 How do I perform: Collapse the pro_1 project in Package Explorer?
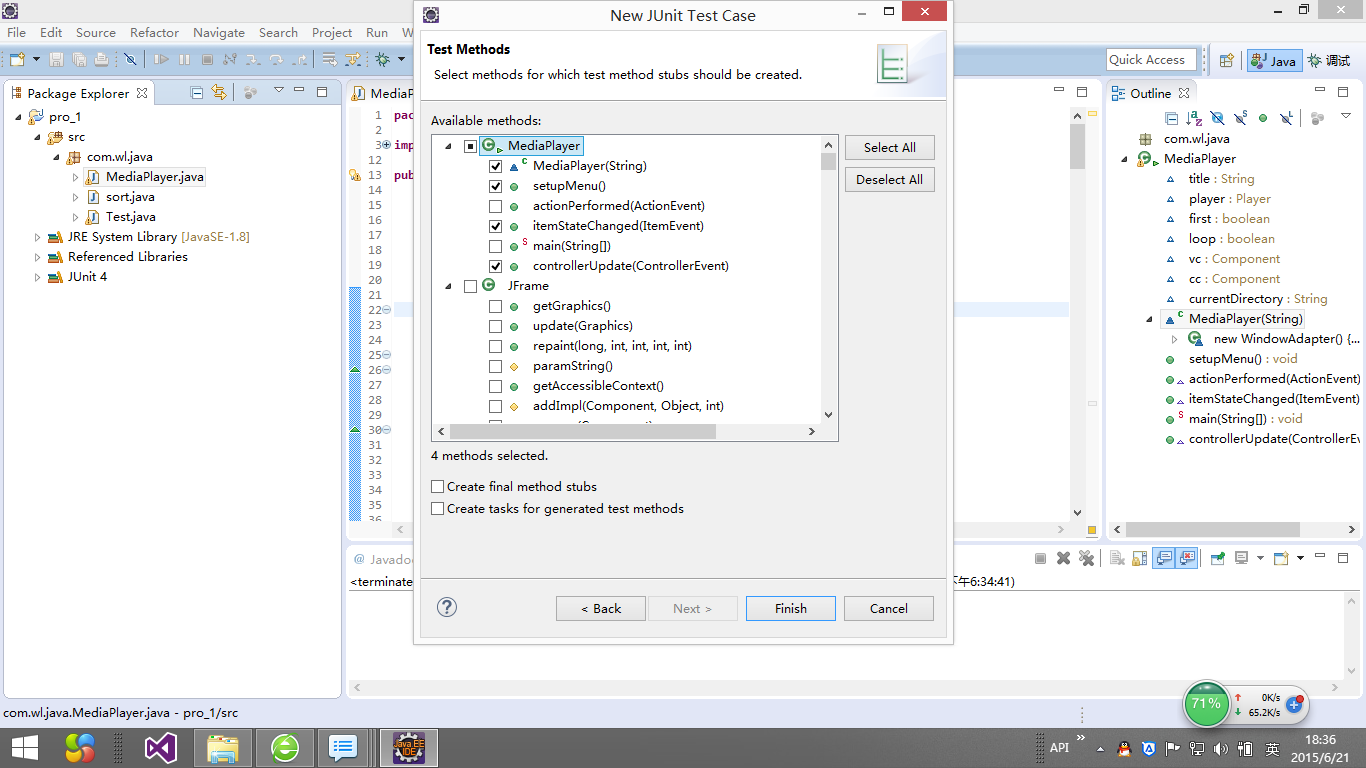coord(18,117)
